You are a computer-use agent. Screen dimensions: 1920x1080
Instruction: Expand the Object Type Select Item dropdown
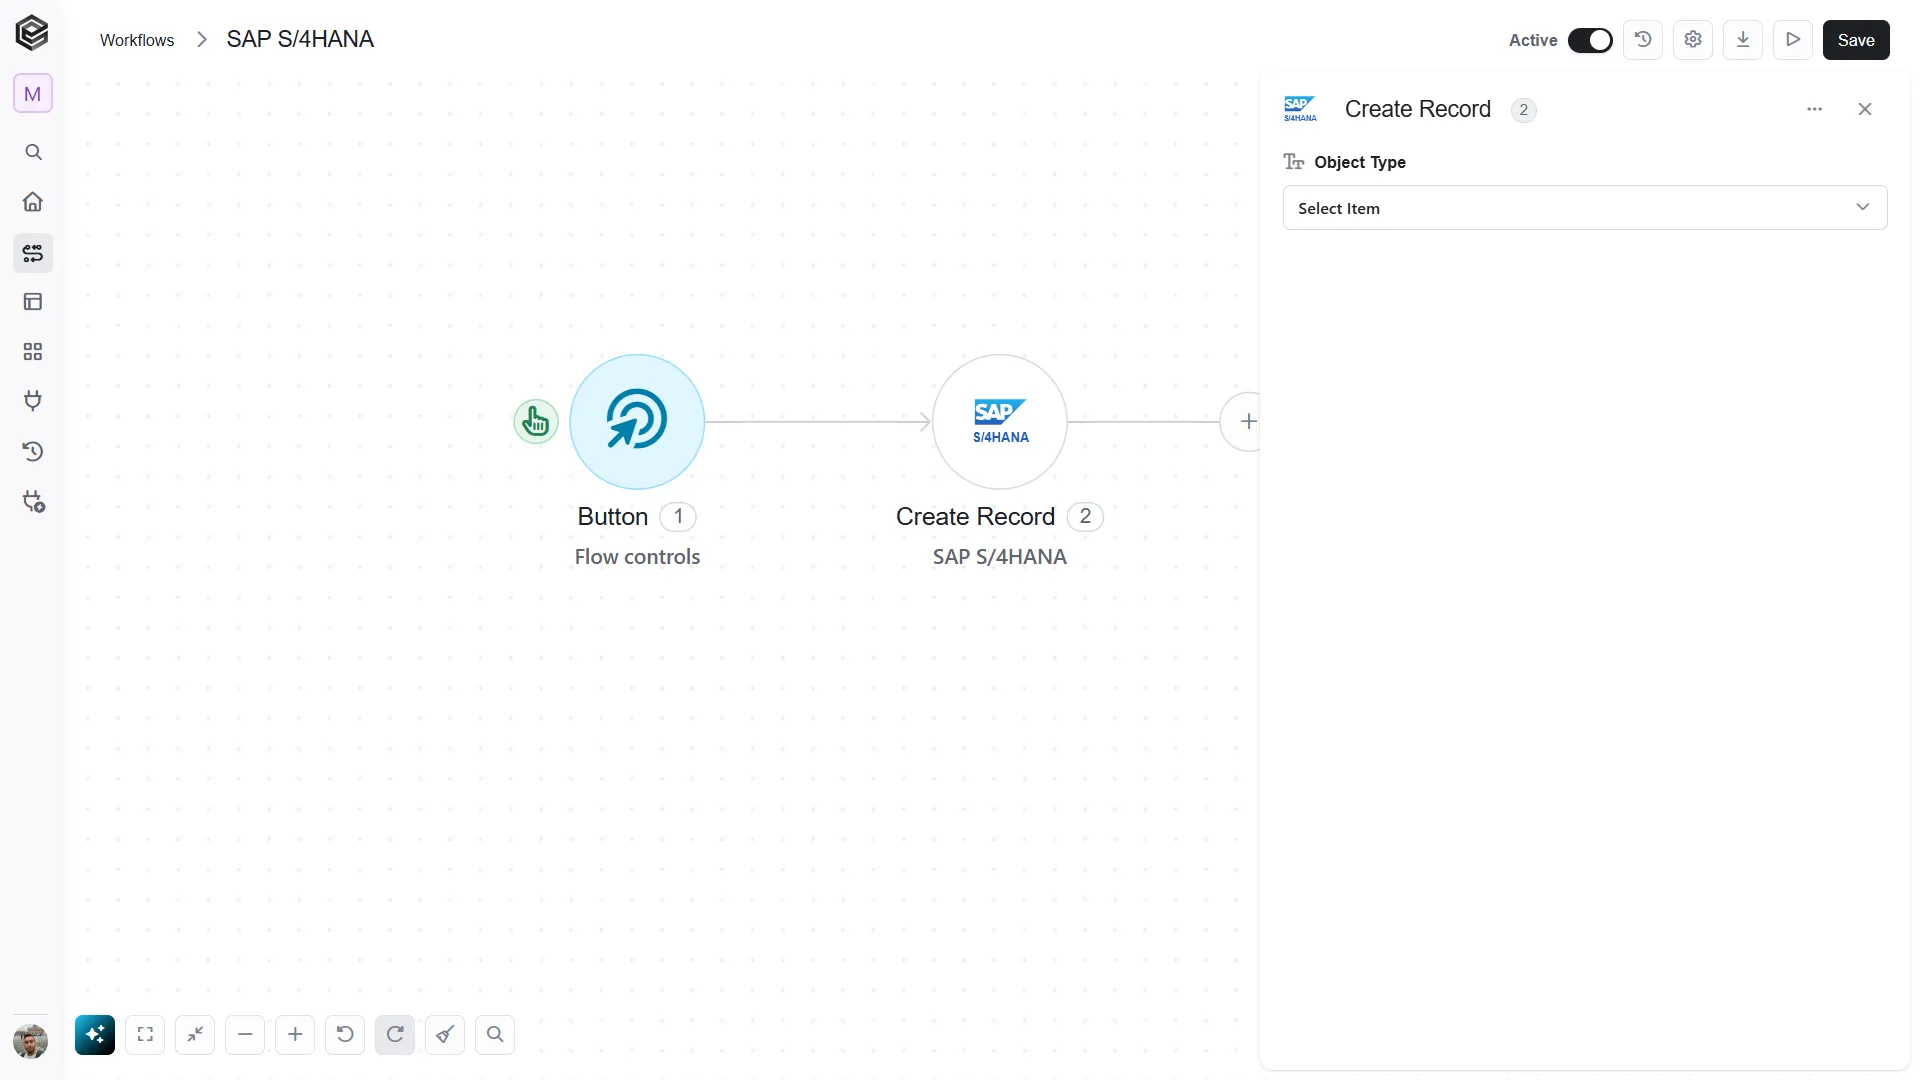[1585, 208]
